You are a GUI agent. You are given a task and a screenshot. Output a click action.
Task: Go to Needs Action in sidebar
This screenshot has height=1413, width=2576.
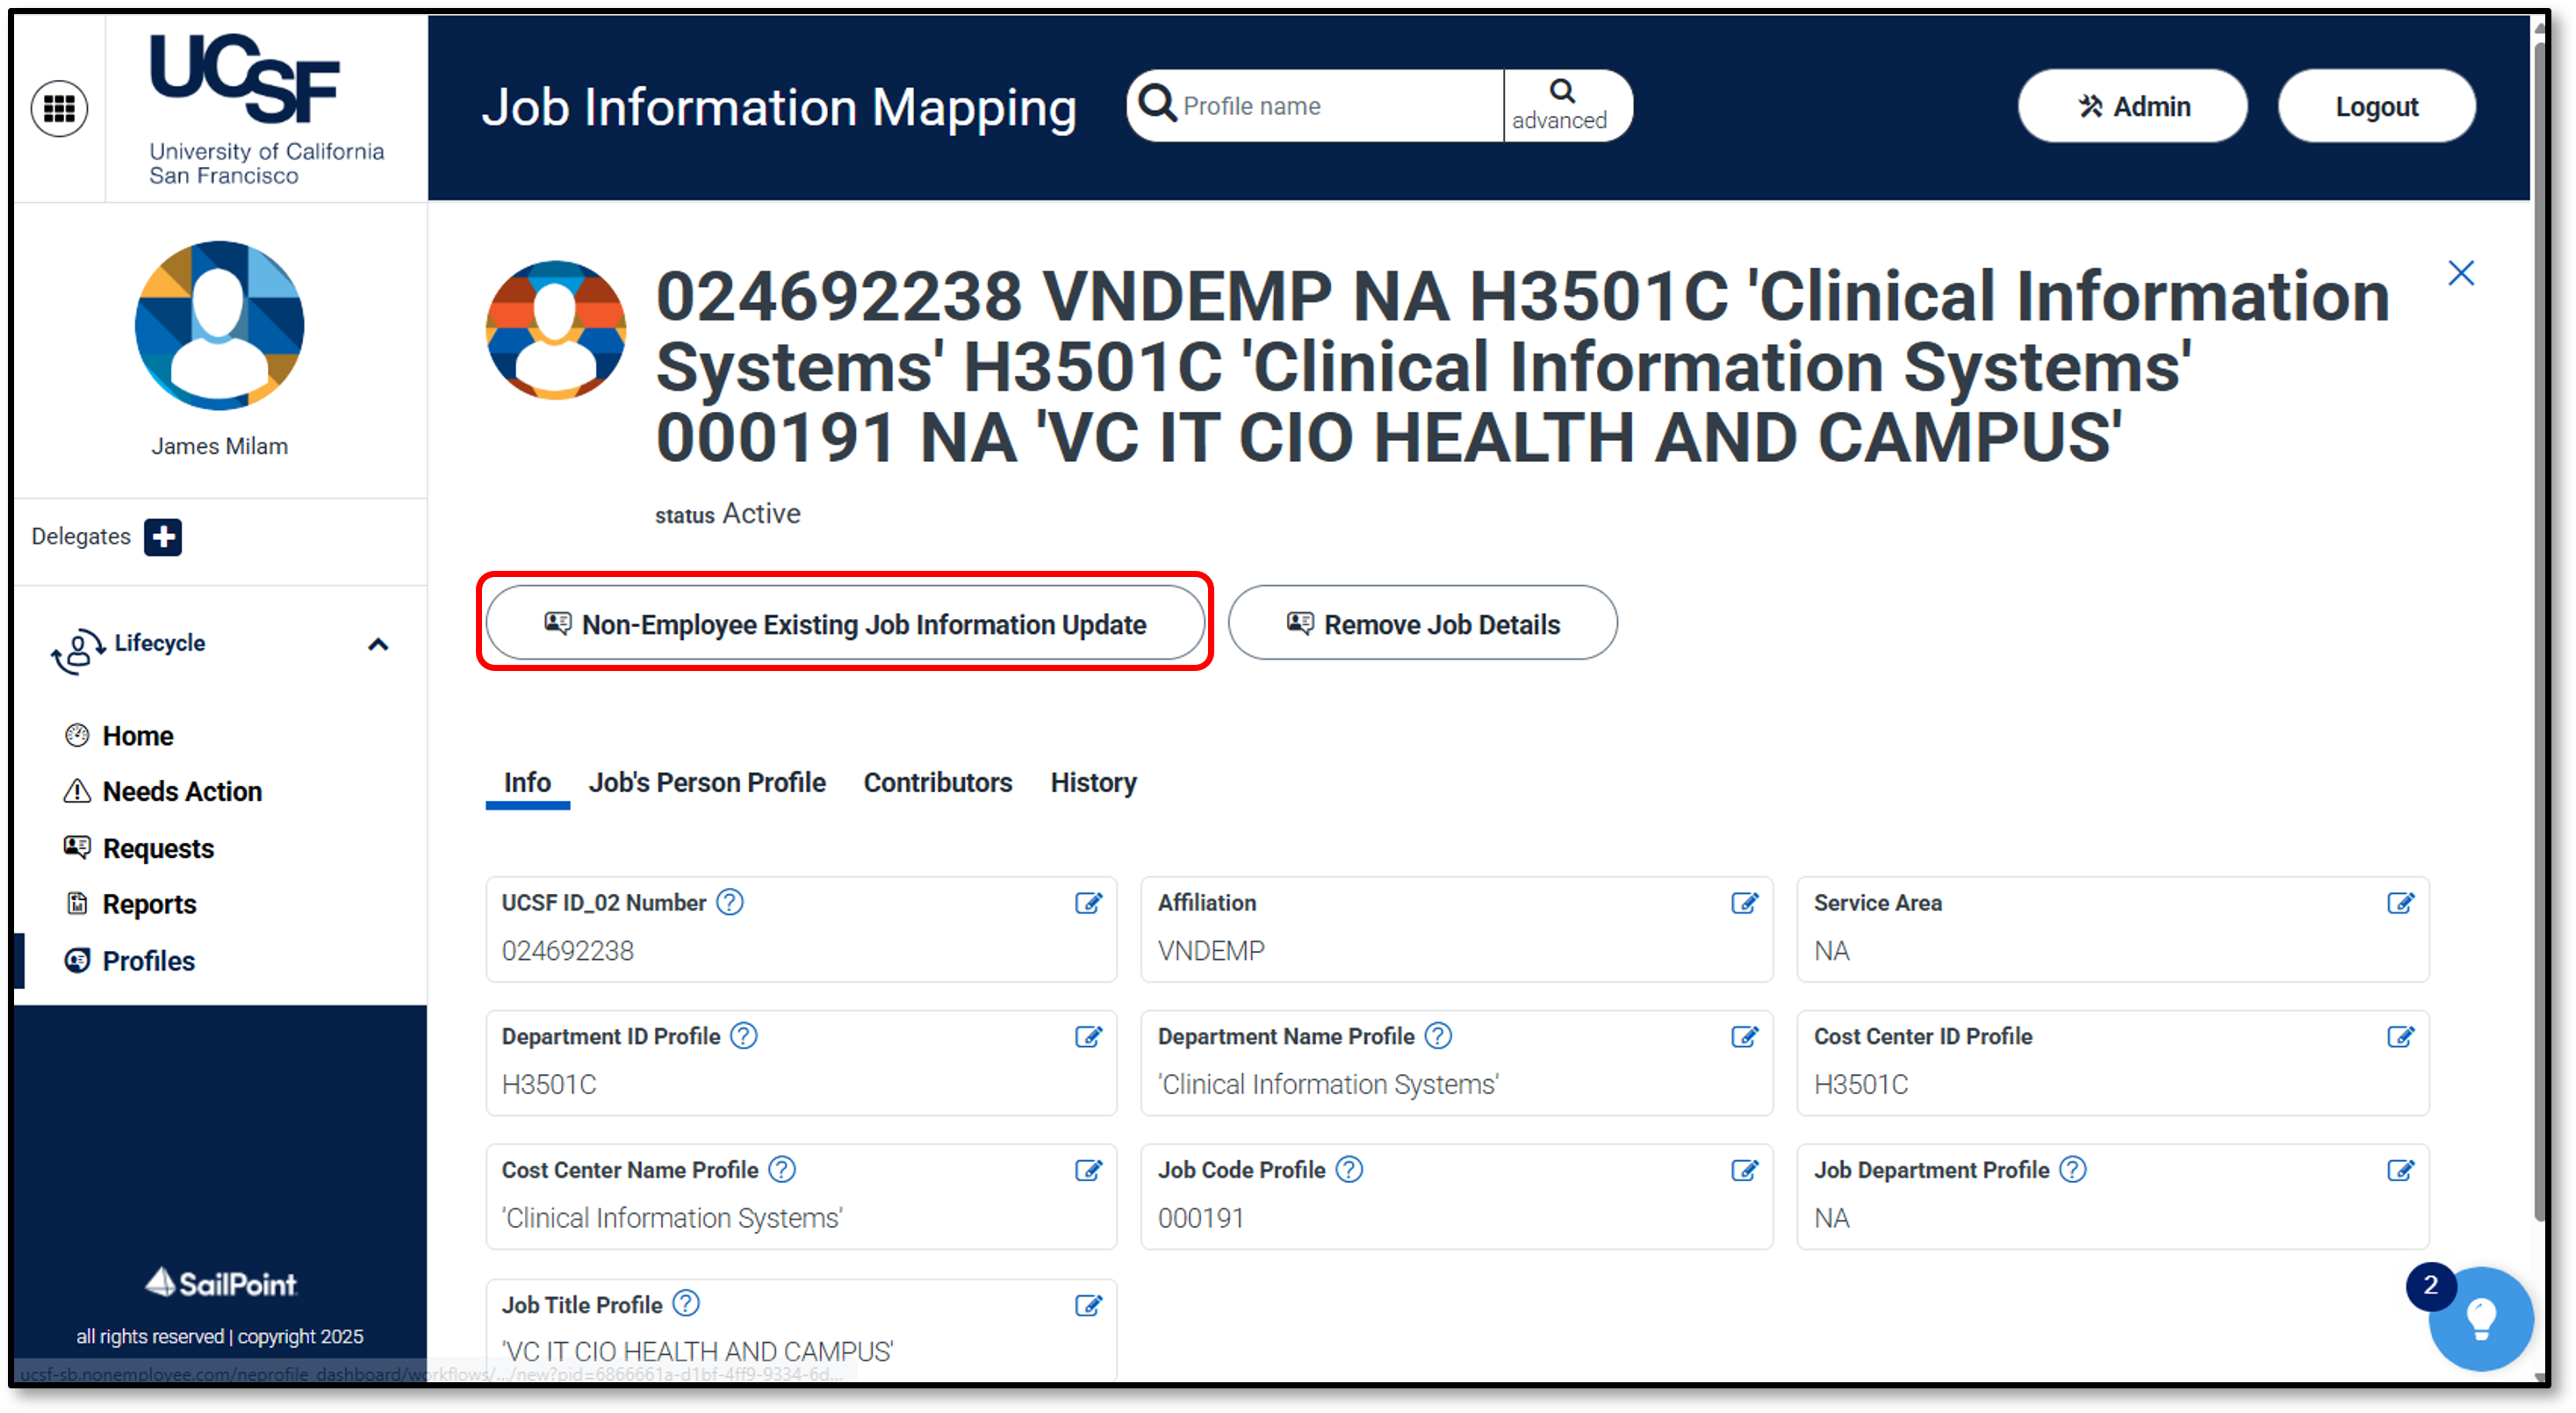click(x=182, y=791)
